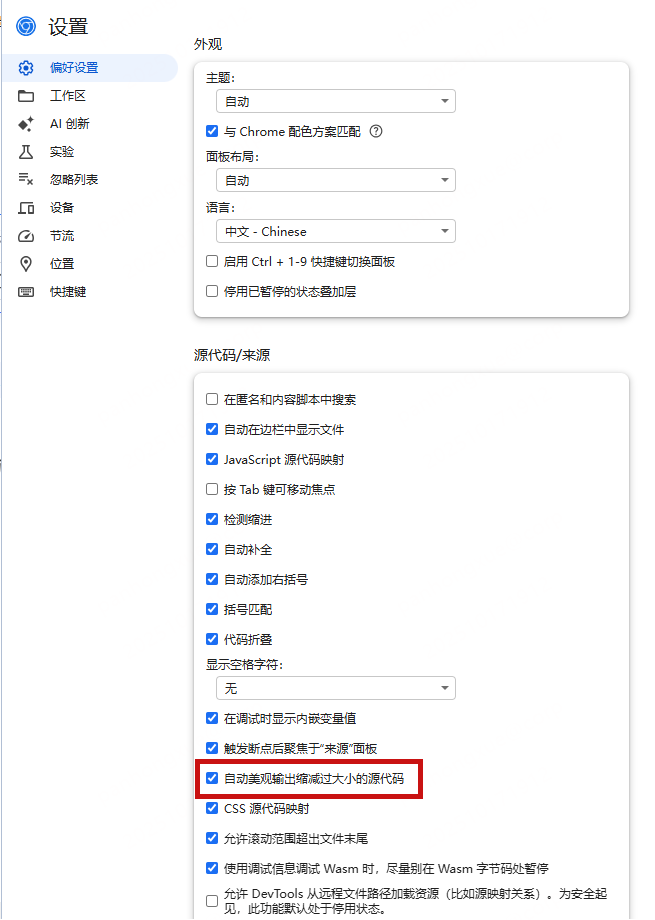
Task: Click the help icon next to Chrome 配色方案匹配
Action: pos(376,131)
